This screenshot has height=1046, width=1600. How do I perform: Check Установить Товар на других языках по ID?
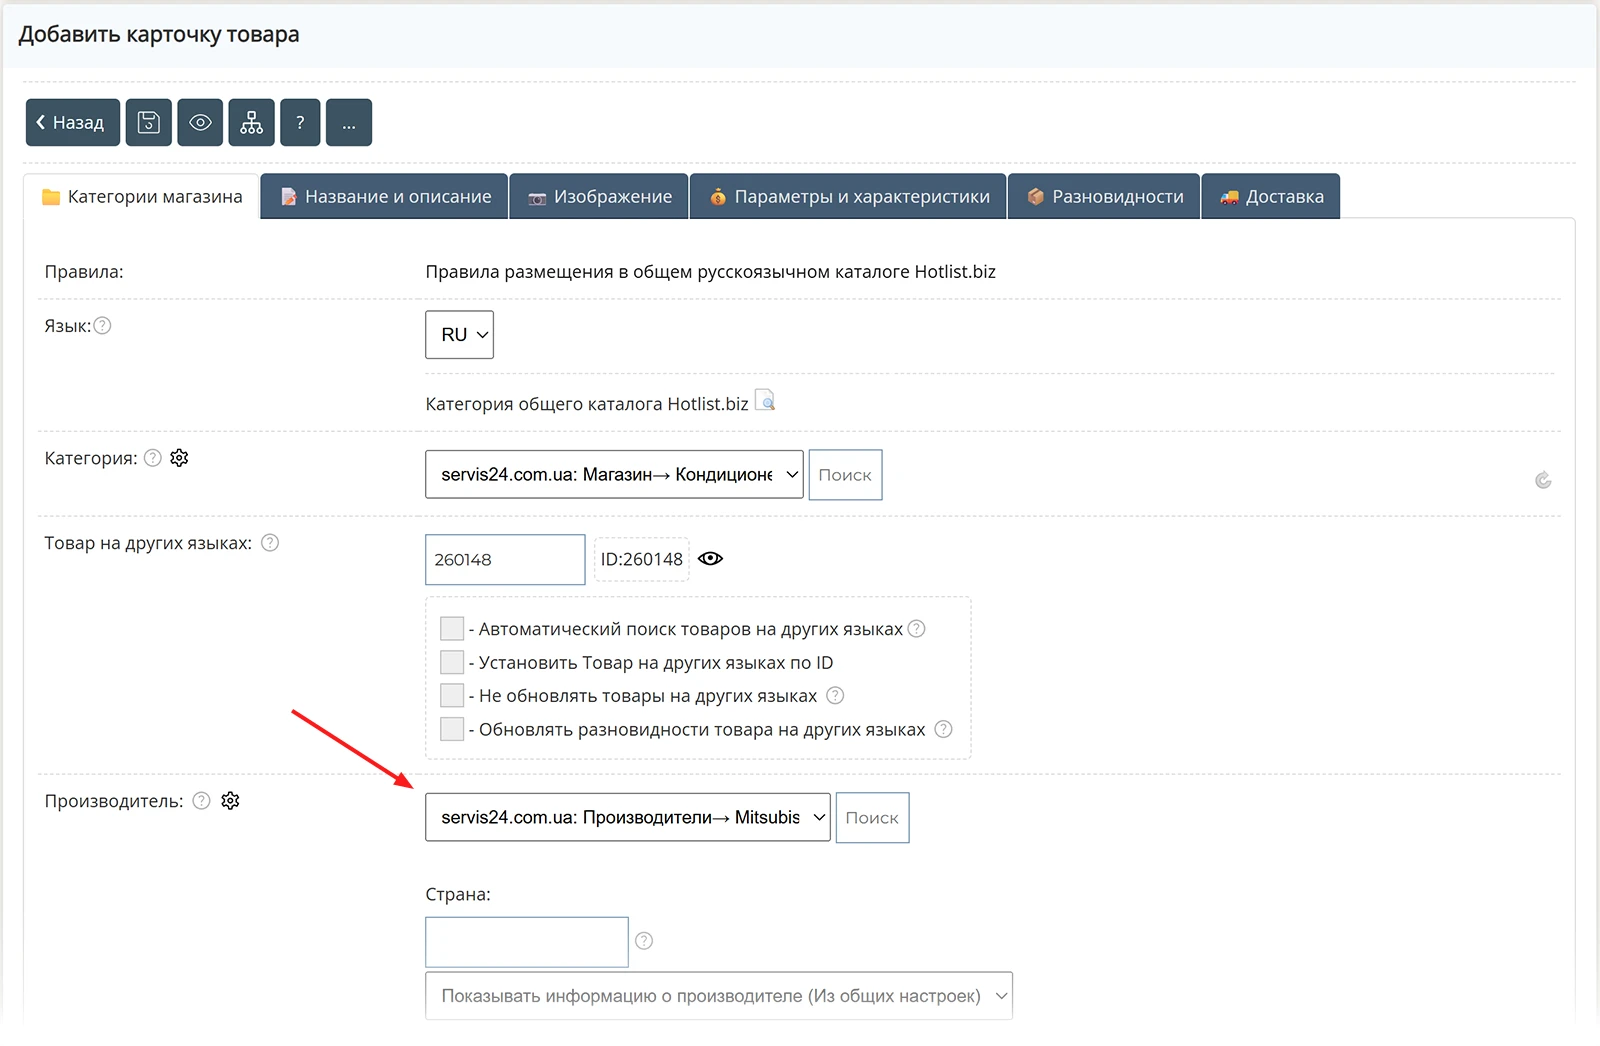click(452, 662)
